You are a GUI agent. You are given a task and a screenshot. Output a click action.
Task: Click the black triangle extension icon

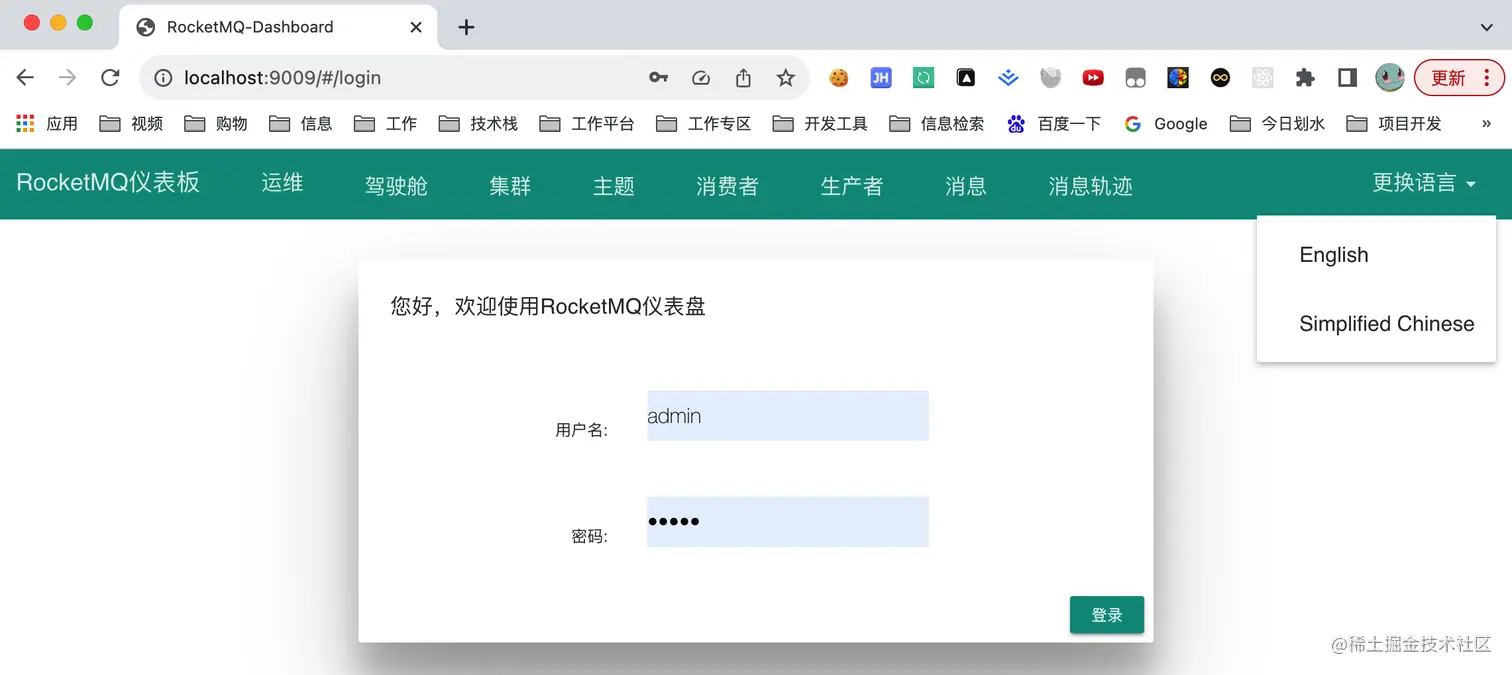(966, 78)
